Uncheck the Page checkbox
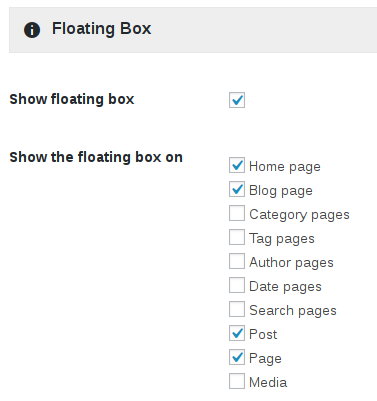377x401 pixels. point(237,357)
